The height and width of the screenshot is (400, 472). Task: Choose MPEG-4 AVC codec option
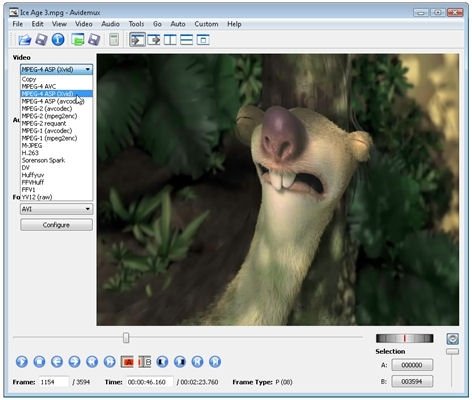(57, 86)
